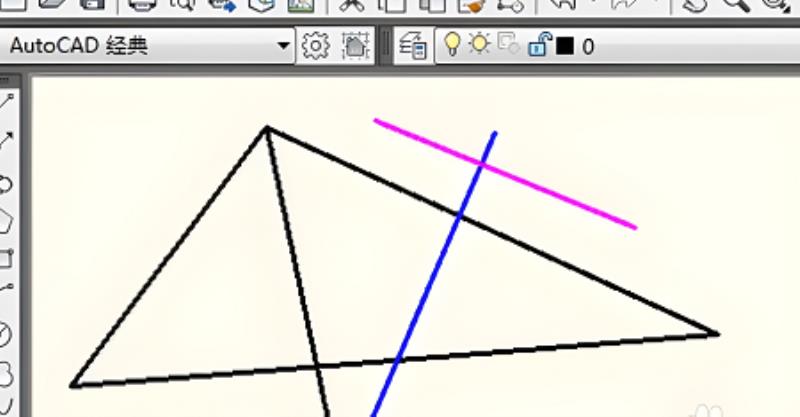The width and height of the screenshot is (800, 417).
Task: Click the My Workspace house icon
Action: pos(356,46)
